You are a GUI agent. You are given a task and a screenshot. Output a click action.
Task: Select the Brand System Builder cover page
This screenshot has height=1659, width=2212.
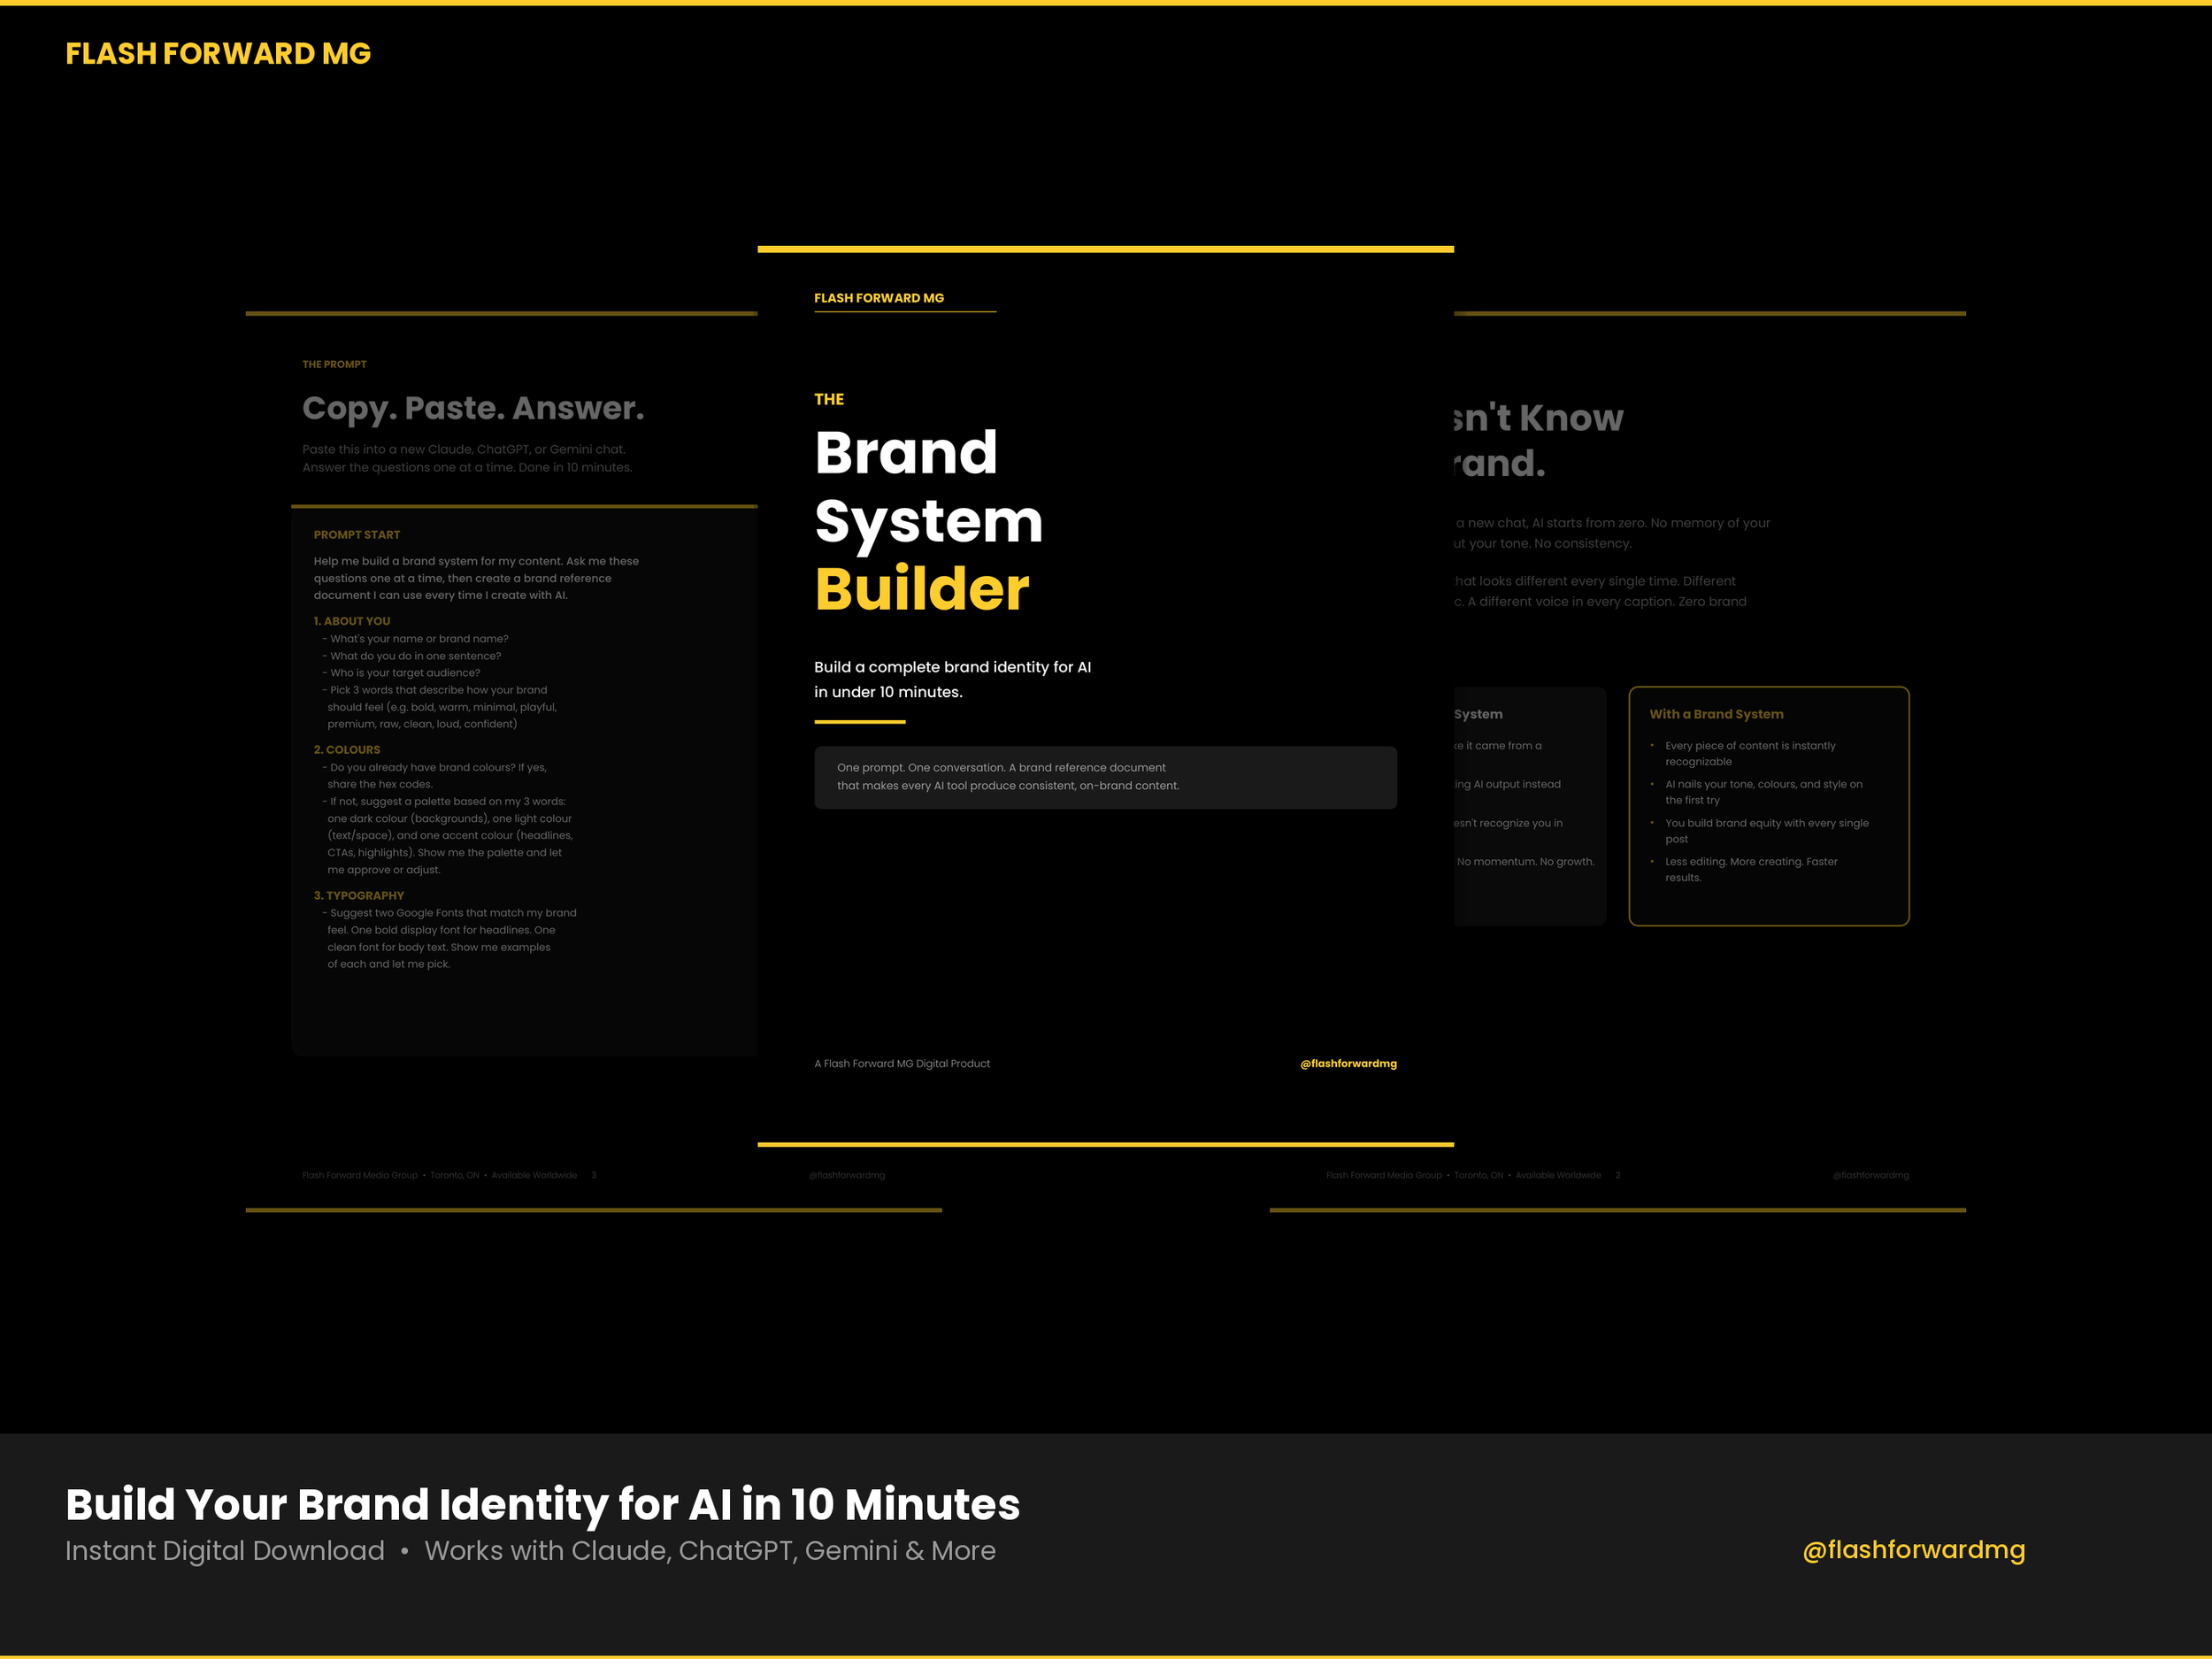pos(930,520)
